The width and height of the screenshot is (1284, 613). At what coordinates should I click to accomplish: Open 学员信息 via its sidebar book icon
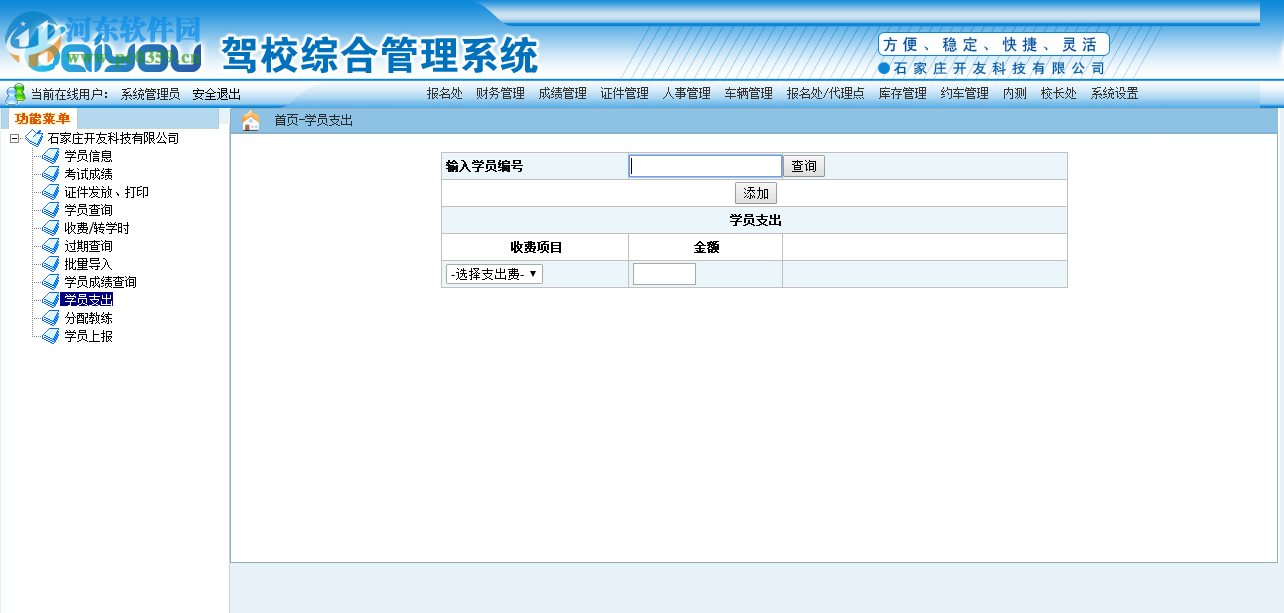coord(50,156)
